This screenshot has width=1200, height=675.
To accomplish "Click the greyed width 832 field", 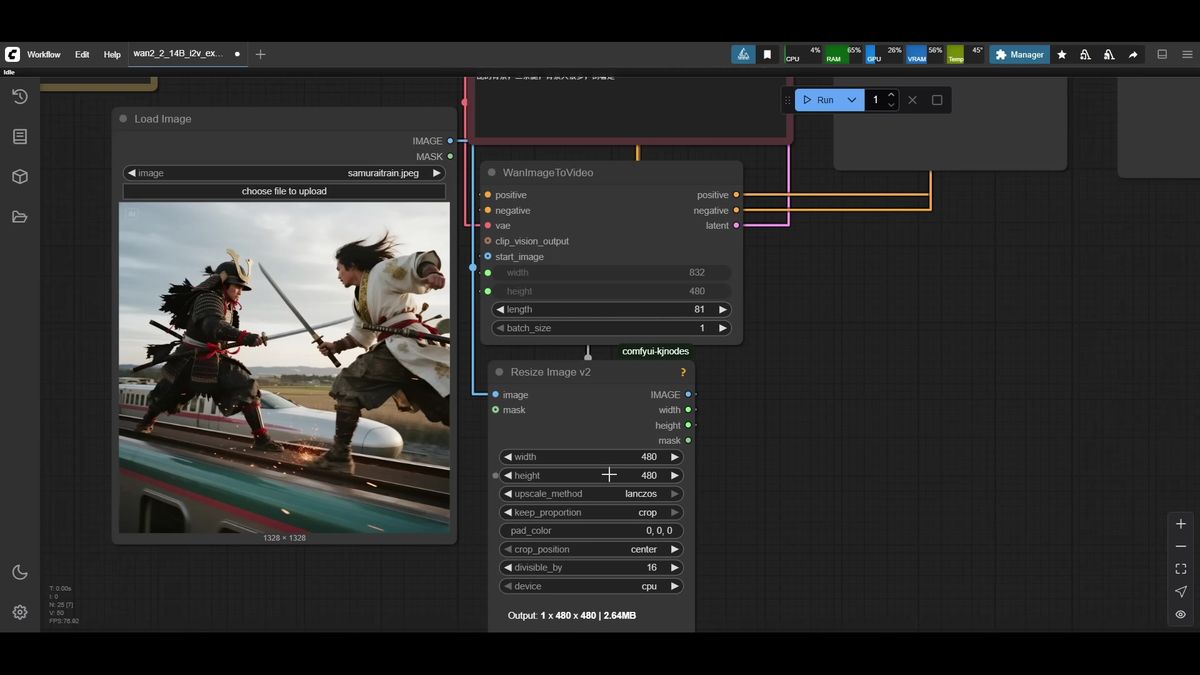I will (x=611, y=272).
